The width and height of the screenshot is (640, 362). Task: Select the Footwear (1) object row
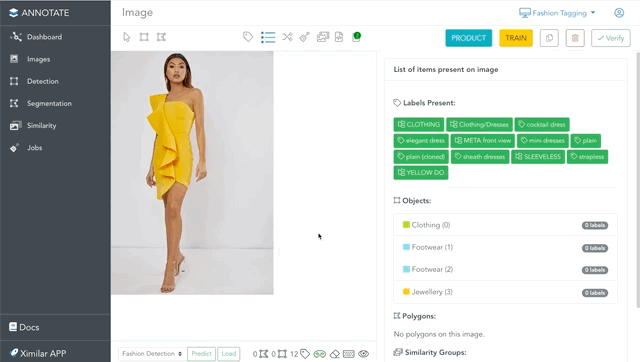point(505,247)
